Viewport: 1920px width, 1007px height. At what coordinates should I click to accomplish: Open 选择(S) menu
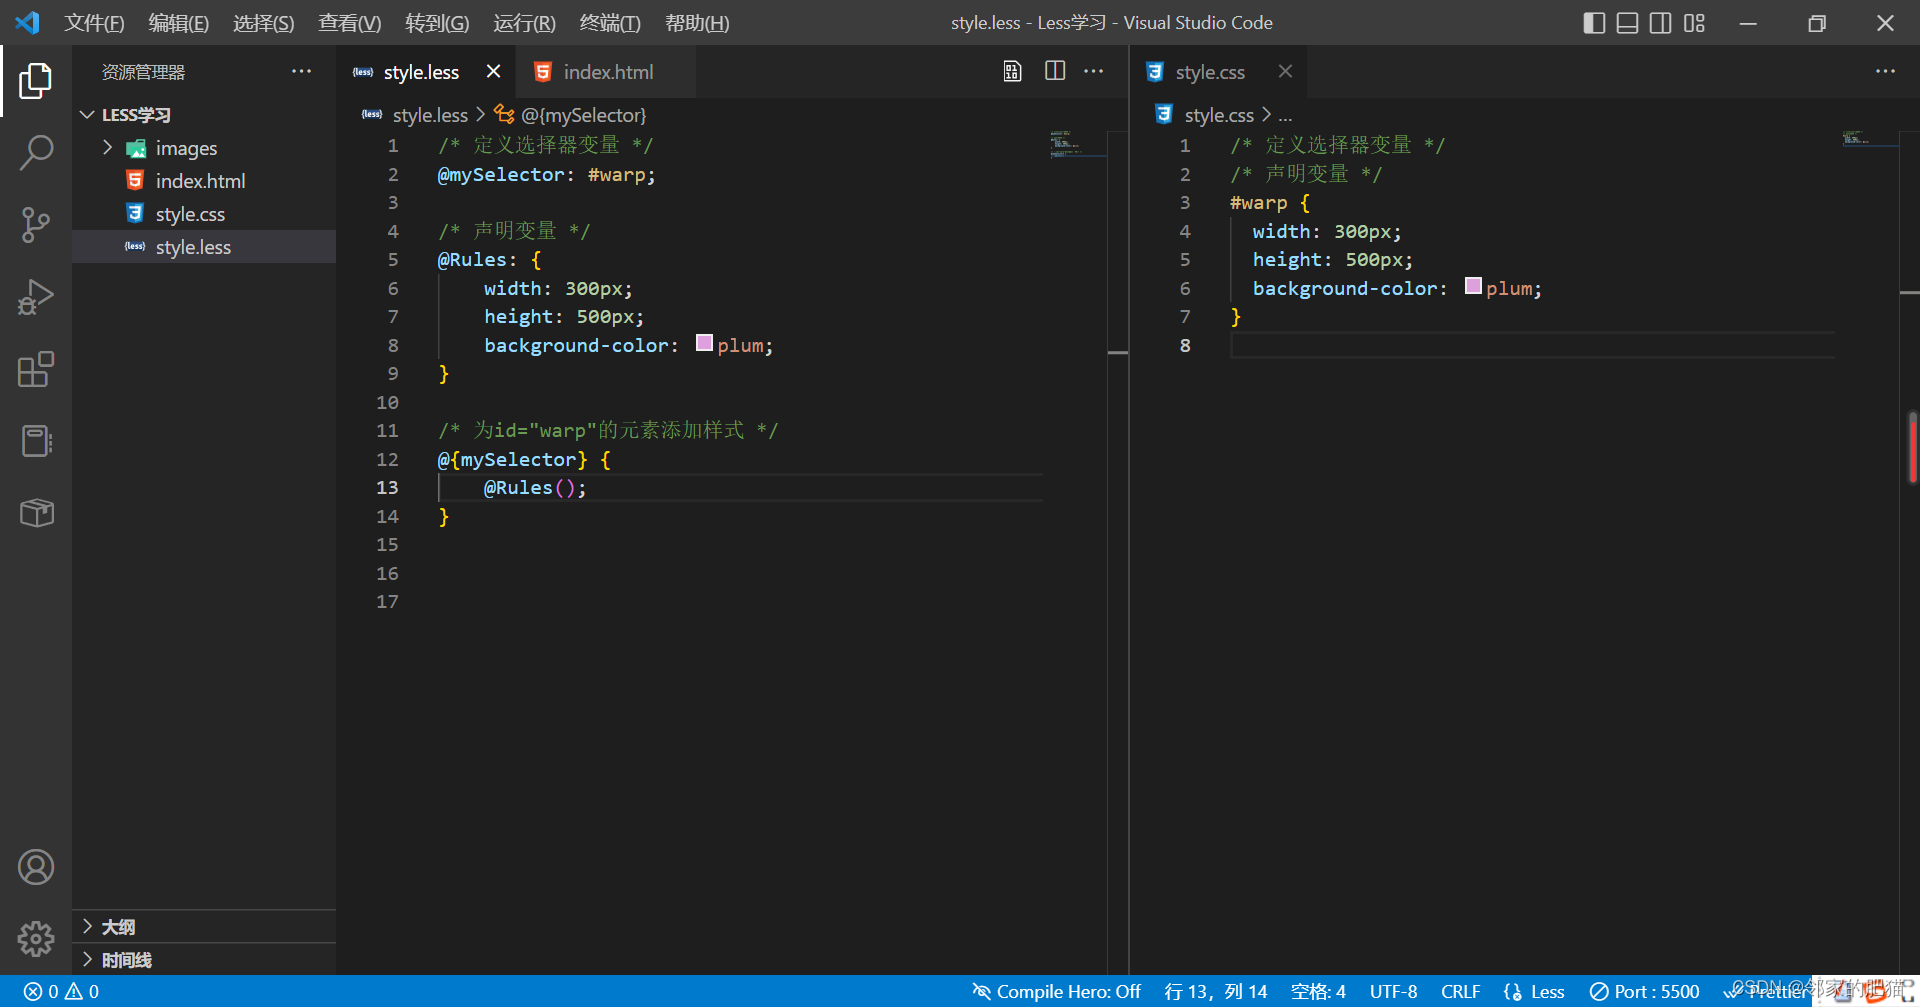click(263, 22)
